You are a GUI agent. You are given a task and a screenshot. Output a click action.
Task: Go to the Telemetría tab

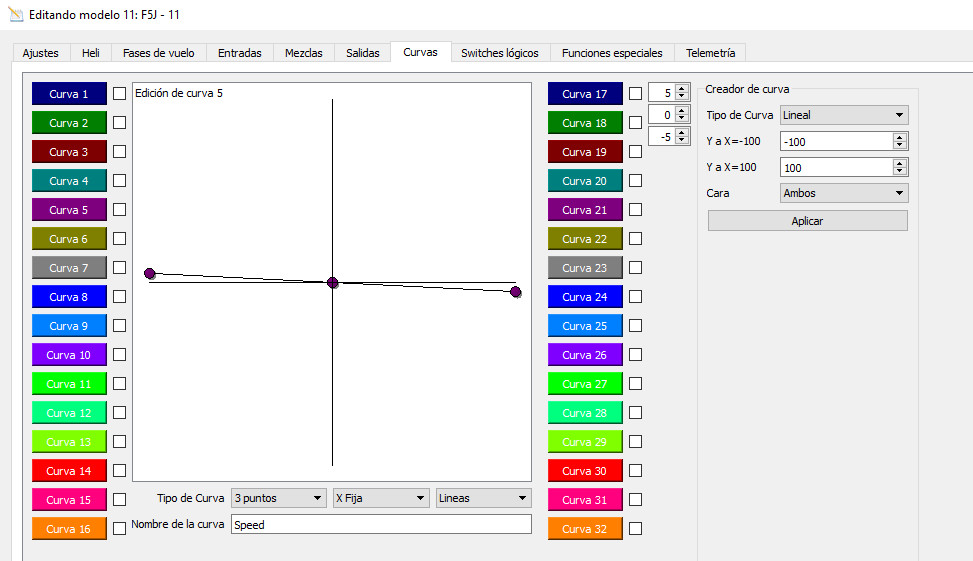tap(710, 53)
